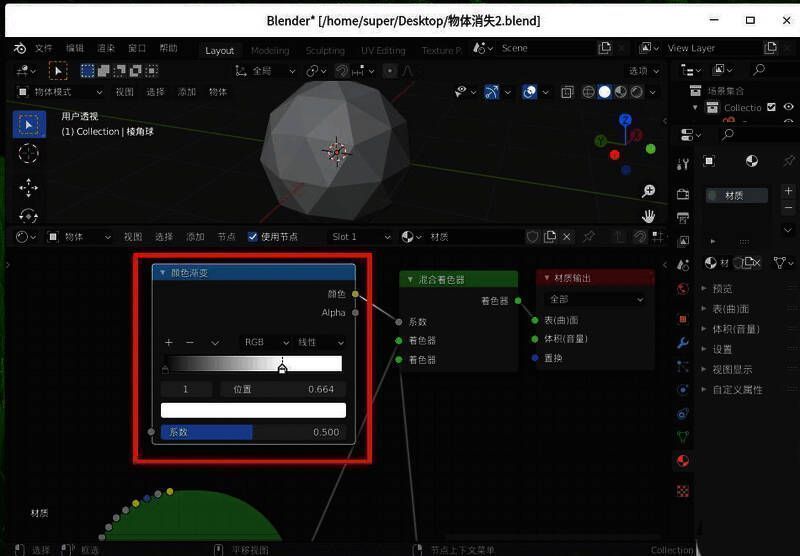Expand the 表(曲)面 panel
This screenshot has height=556, width=800.
(x=730, y=309)
